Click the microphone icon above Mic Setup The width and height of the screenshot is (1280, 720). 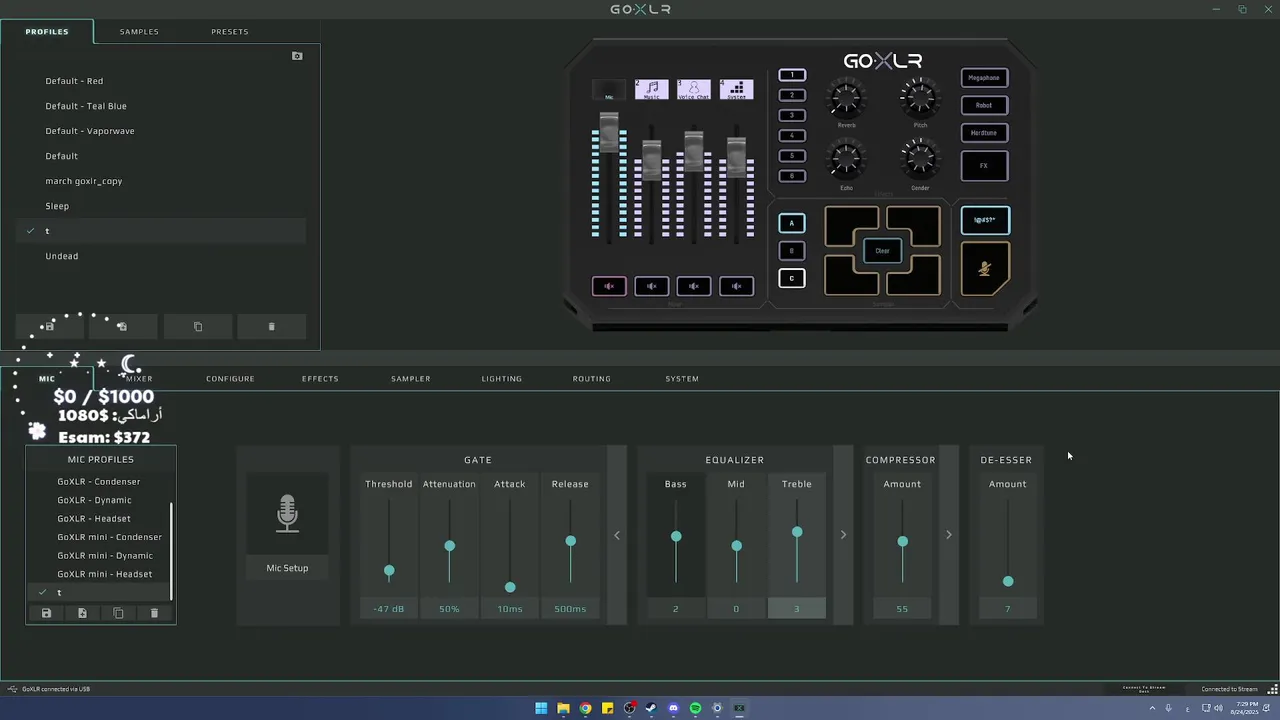click(287, 513)
